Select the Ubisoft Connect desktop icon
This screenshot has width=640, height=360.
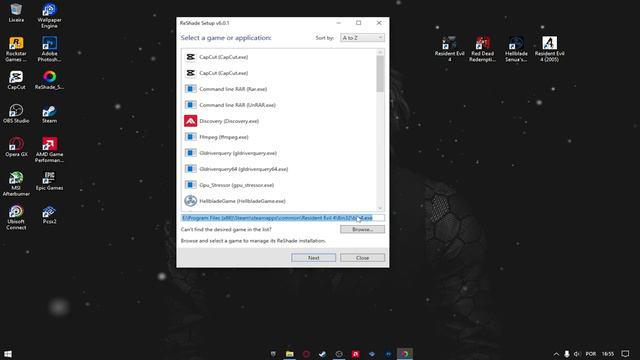pos(16,217)
